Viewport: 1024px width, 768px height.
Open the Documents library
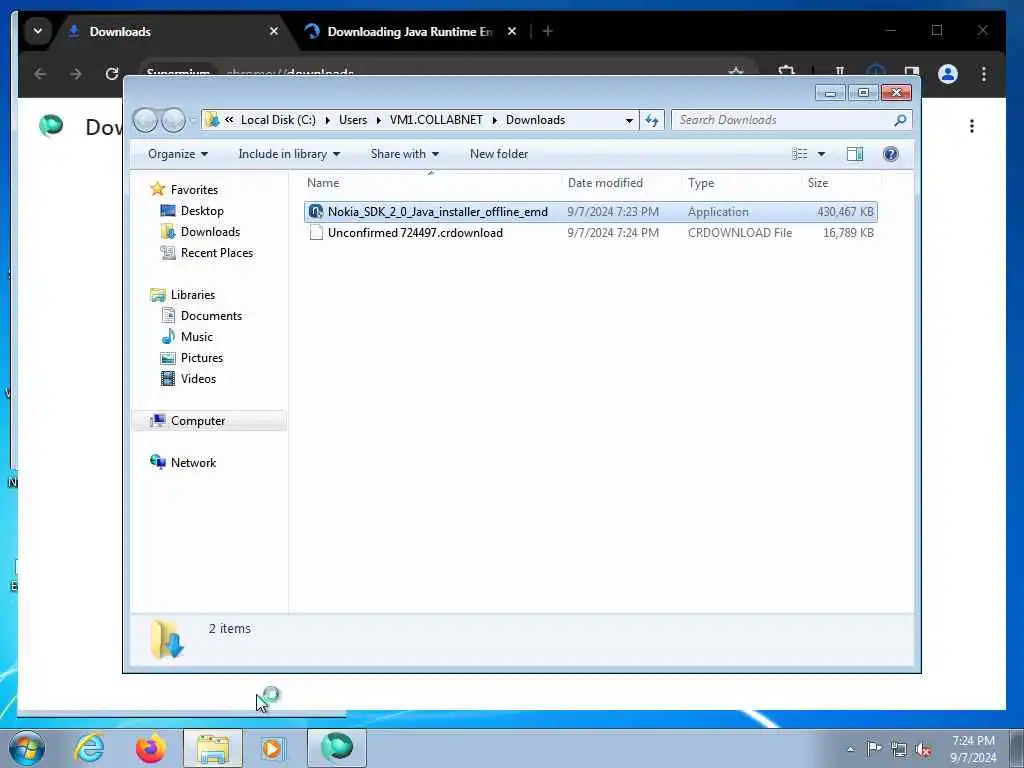[x=211, y=315]
